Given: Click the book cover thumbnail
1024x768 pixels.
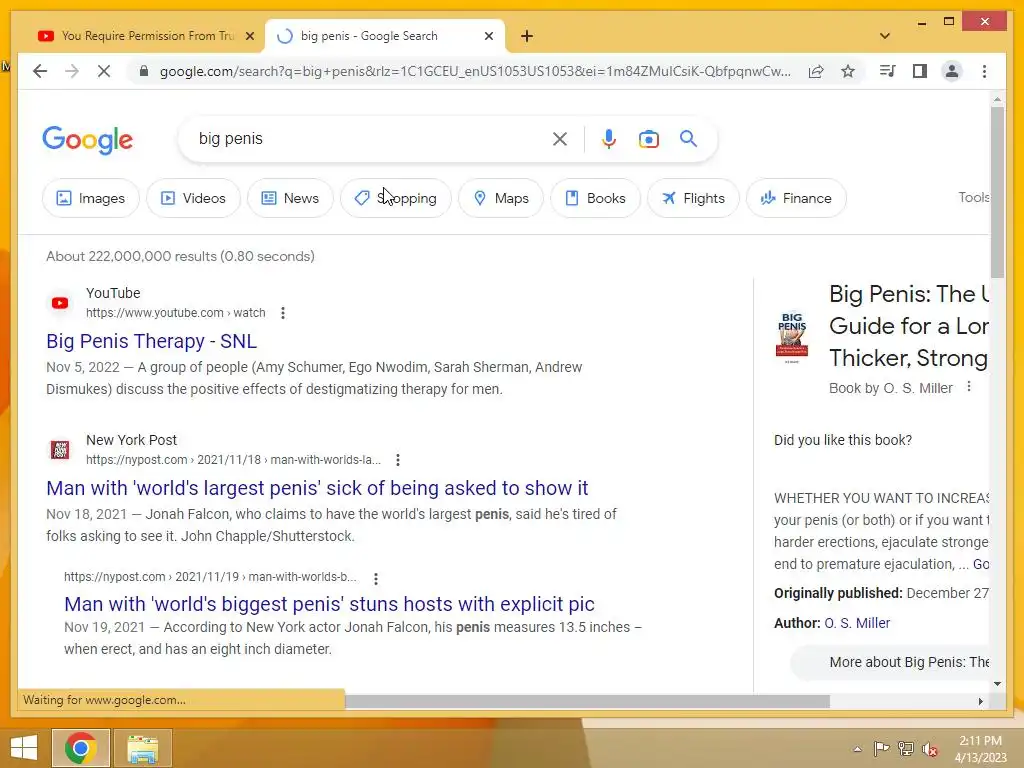Looking at the screenshot, I should tap(792, 338).
